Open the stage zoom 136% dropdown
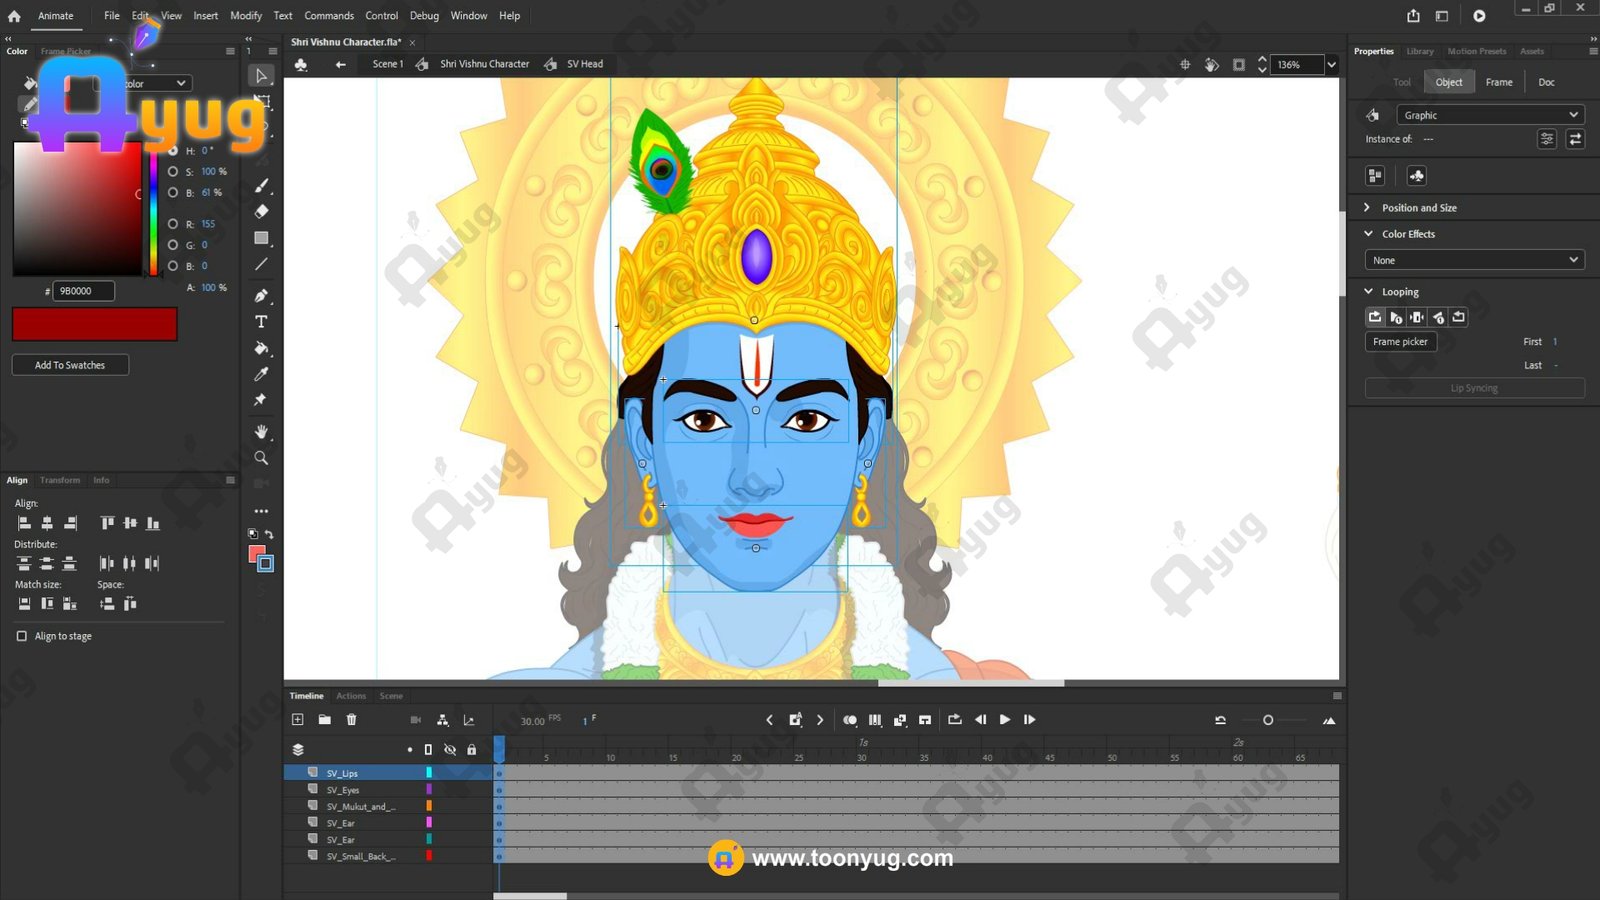 click(1331, 65)
